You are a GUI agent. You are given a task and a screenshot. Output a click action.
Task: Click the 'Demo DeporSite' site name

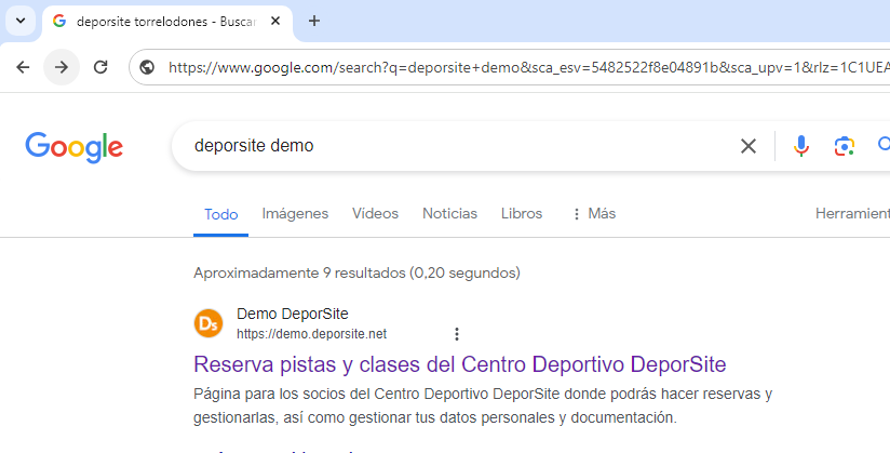pos(293,313)
